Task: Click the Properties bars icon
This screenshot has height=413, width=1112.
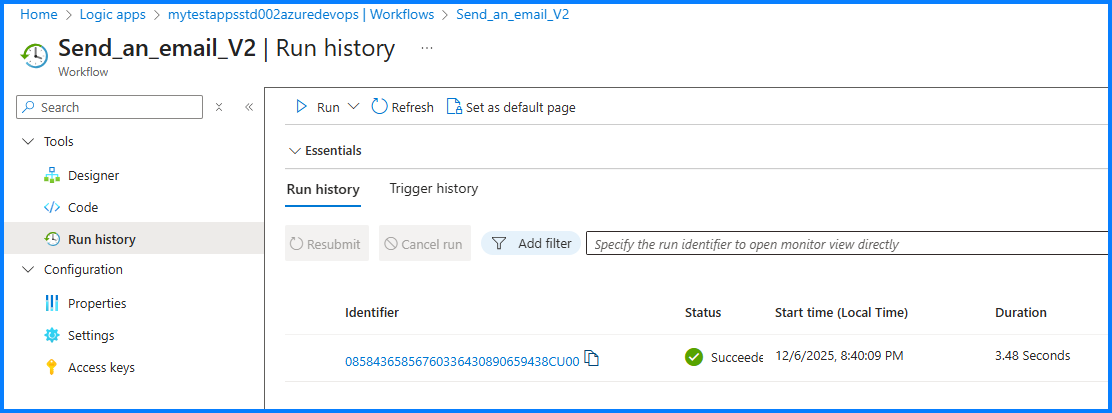Action: pos(52,303)
